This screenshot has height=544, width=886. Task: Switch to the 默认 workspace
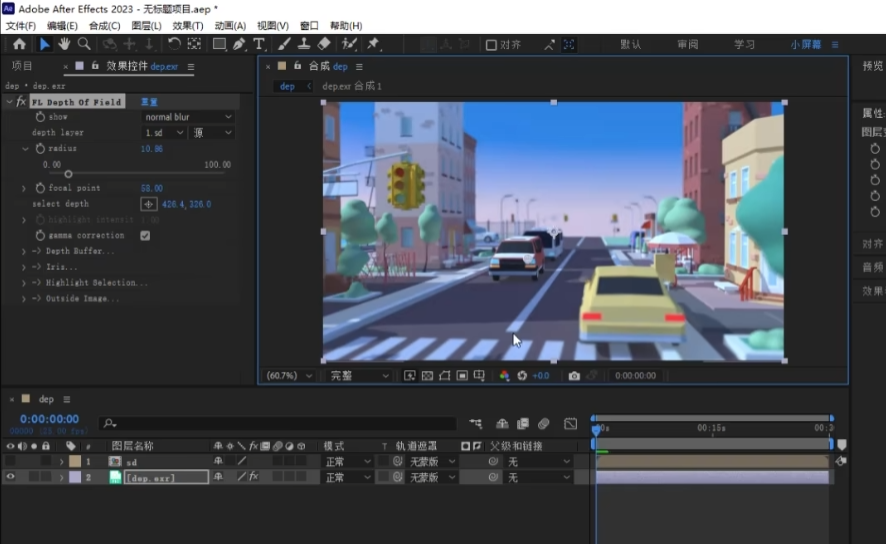pos(631,45)
